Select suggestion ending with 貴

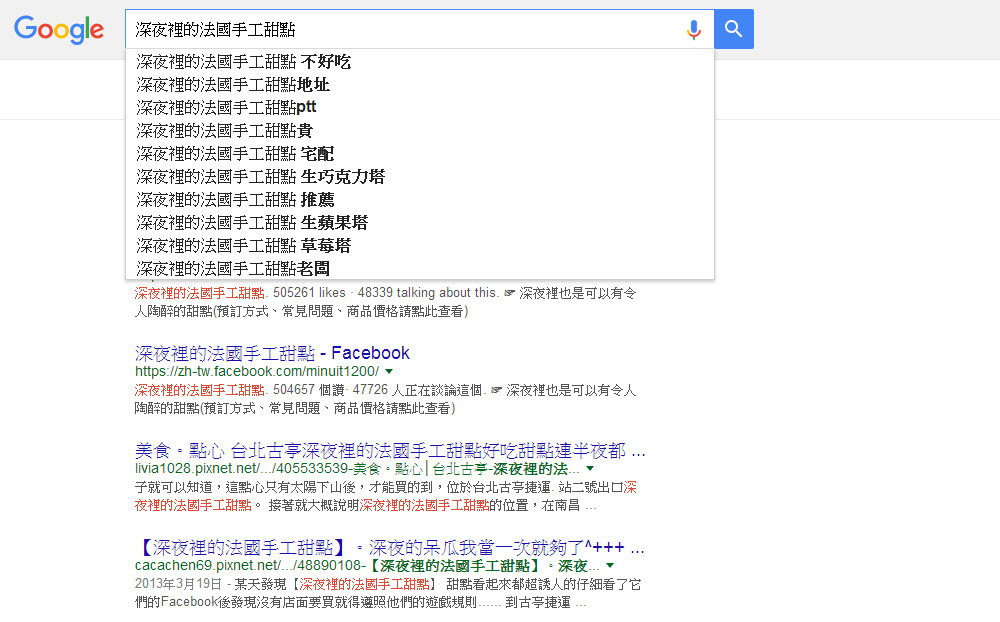(x=420, y=131)
